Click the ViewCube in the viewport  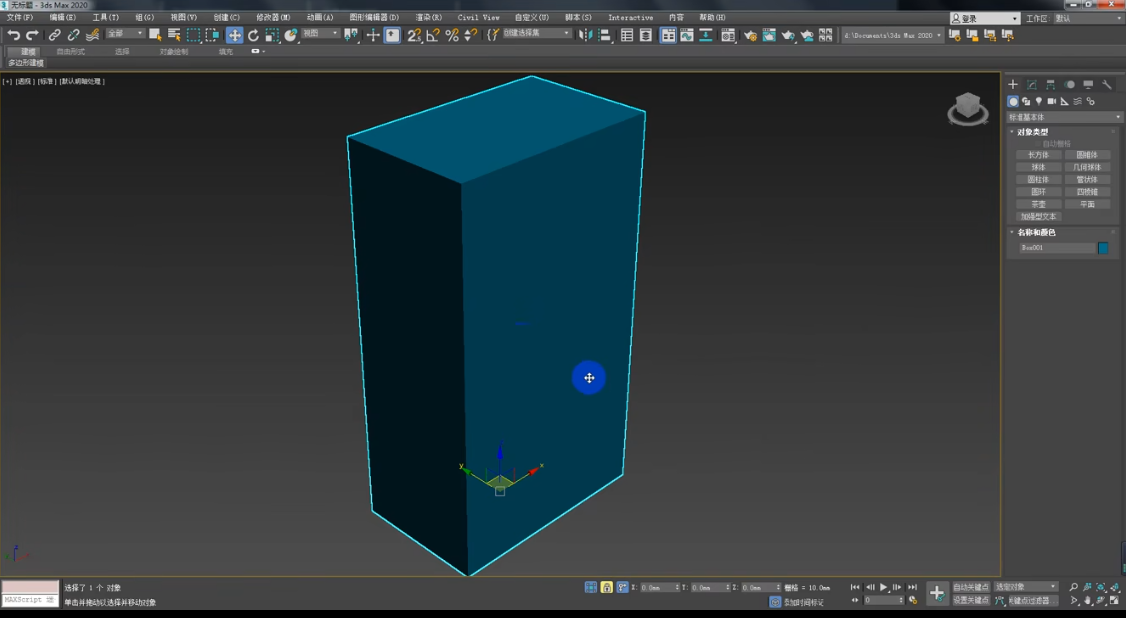click(x=967, y=108)
